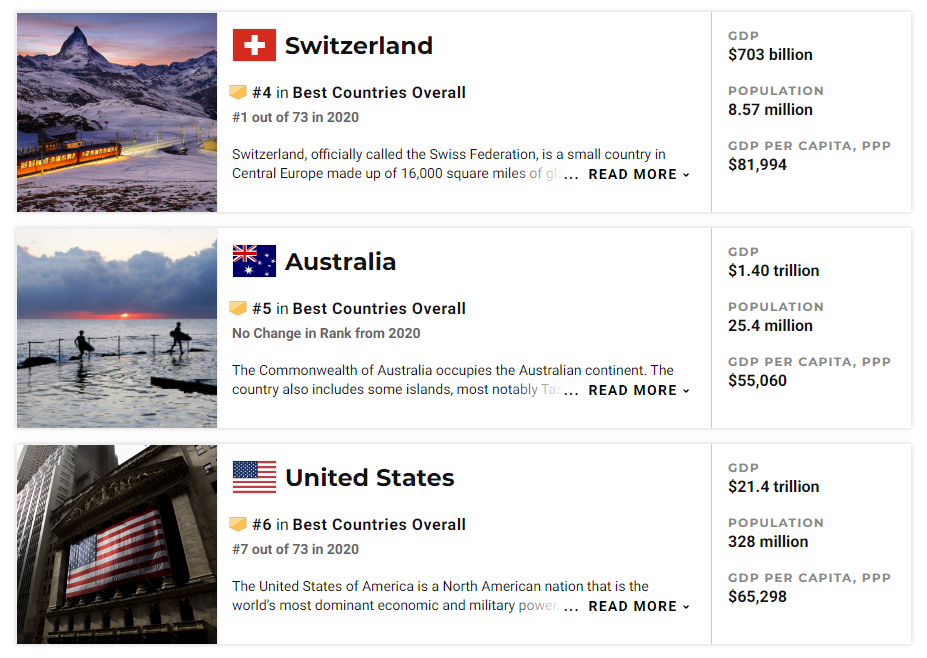Click the Australia flag icon
The width and height of the screenshot is (927, 658).
[x=254, y=261]
